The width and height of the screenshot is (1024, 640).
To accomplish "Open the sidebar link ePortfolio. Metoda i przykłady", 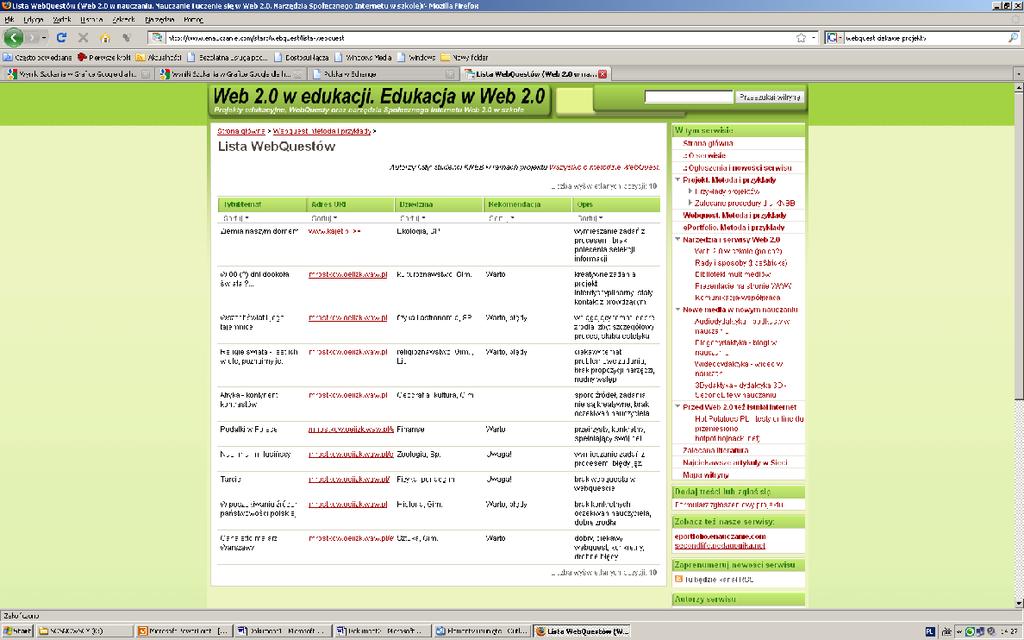I will point(733,227).
